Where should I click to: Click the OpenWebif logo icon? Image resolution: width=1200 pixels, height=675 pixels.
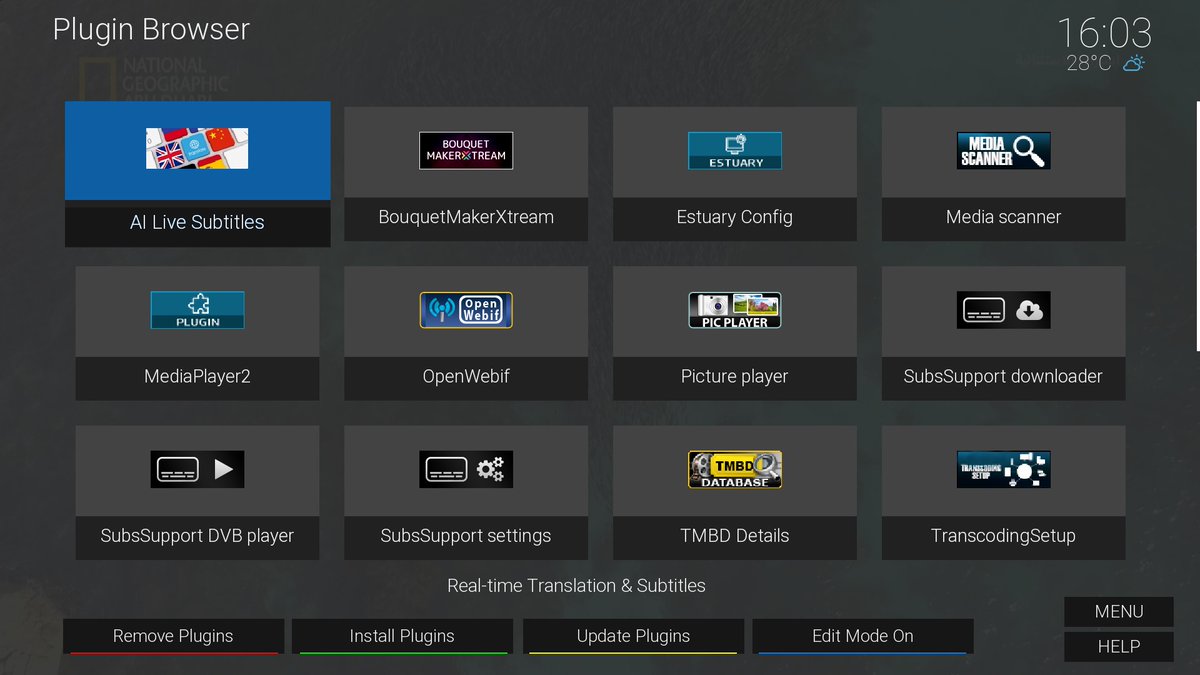466,310
